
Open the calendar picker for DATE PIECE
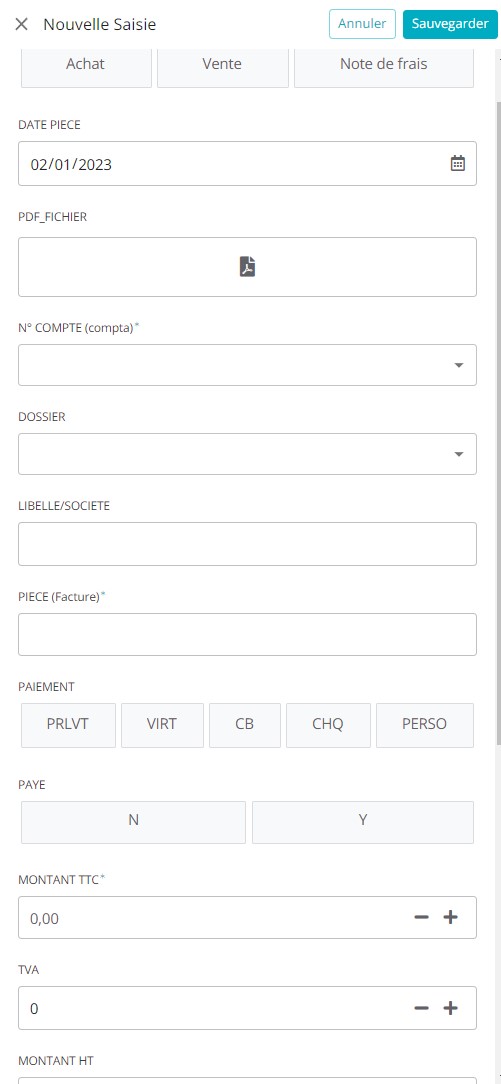(x=457, y=164)
